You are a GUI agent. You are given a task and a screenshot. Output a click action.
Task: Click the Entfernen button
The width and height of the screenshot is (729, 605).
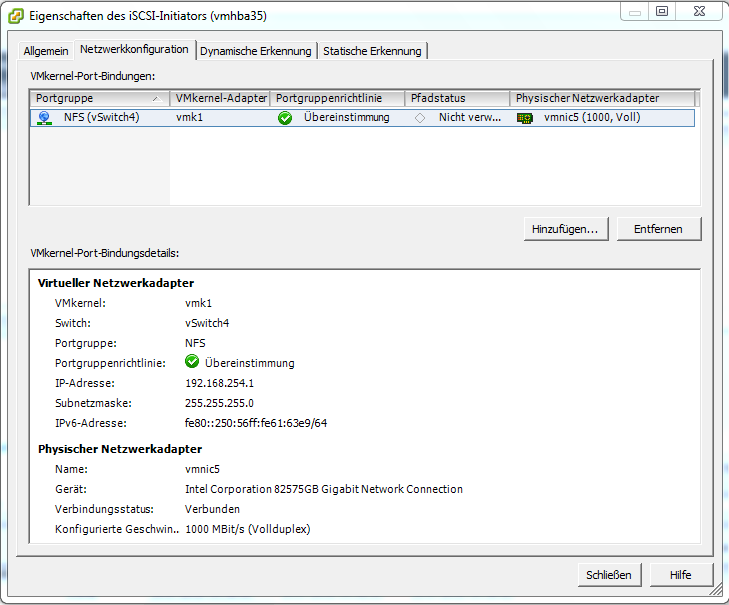(x=658, y=229)
